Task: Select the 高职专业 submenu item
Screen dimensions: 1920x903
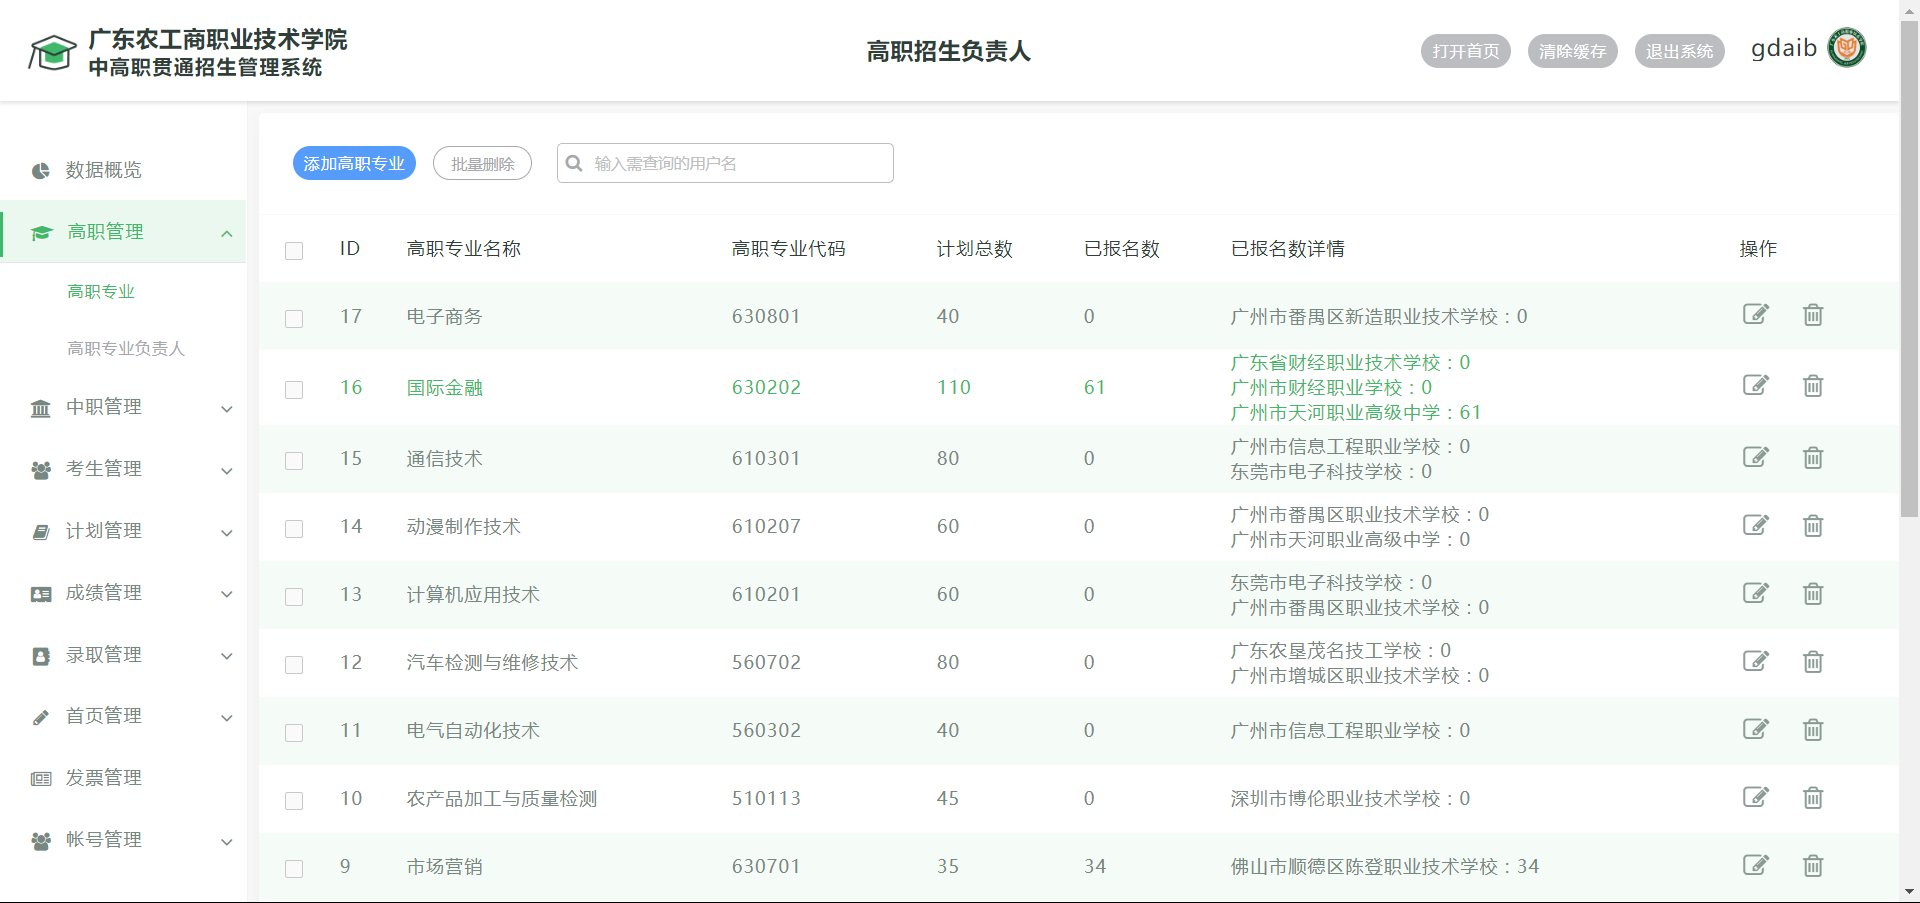Action: coord(101,291)
